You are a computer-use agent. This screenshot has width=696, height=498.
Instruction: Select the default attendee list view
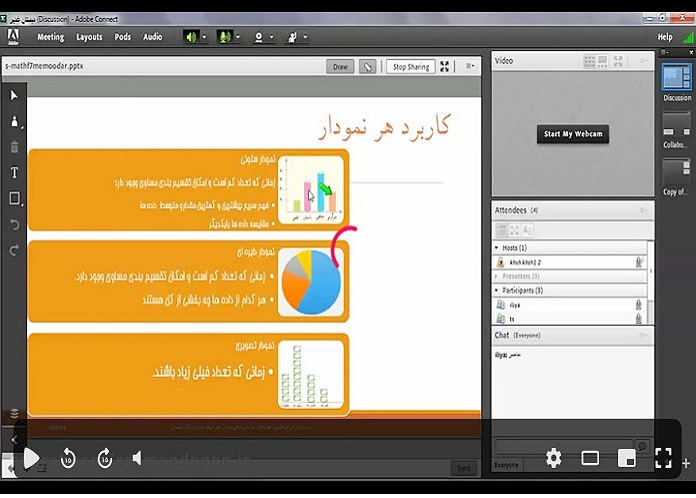[502, 230]
